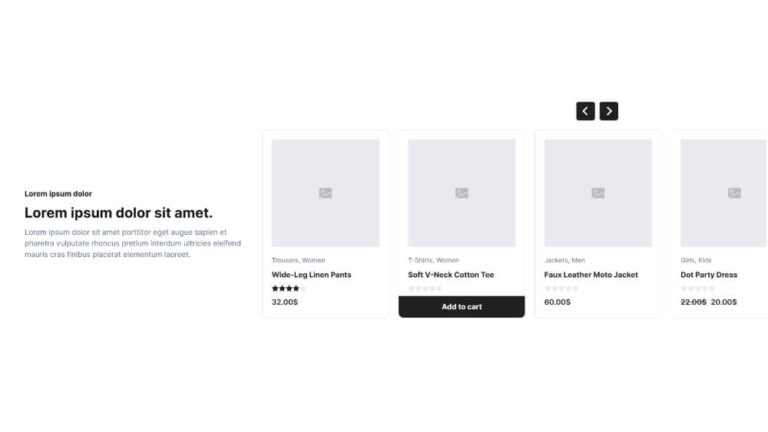768x432 pixels.
Task: Select the Men category link
Action: 579,260
